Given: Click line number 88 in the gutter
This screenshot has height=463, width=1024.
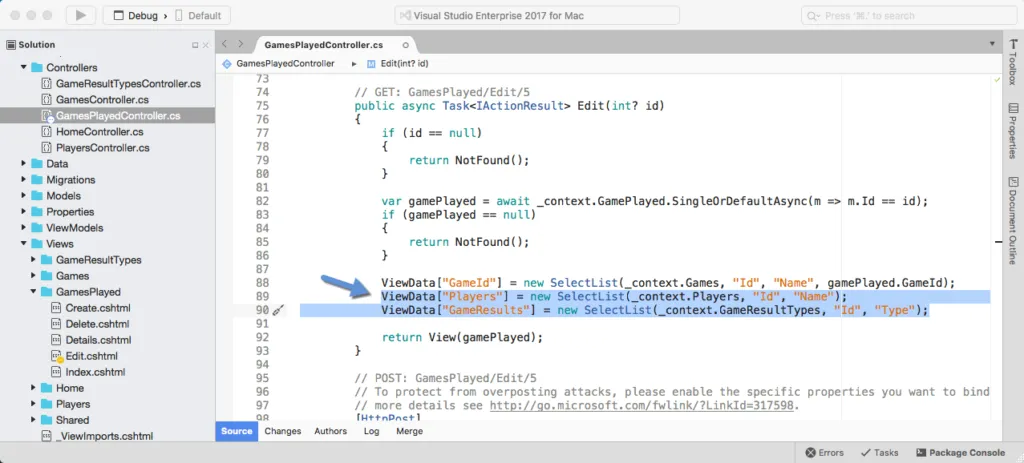Looking at the screenshot, I should pyautogui.click(x=262, y=283).
